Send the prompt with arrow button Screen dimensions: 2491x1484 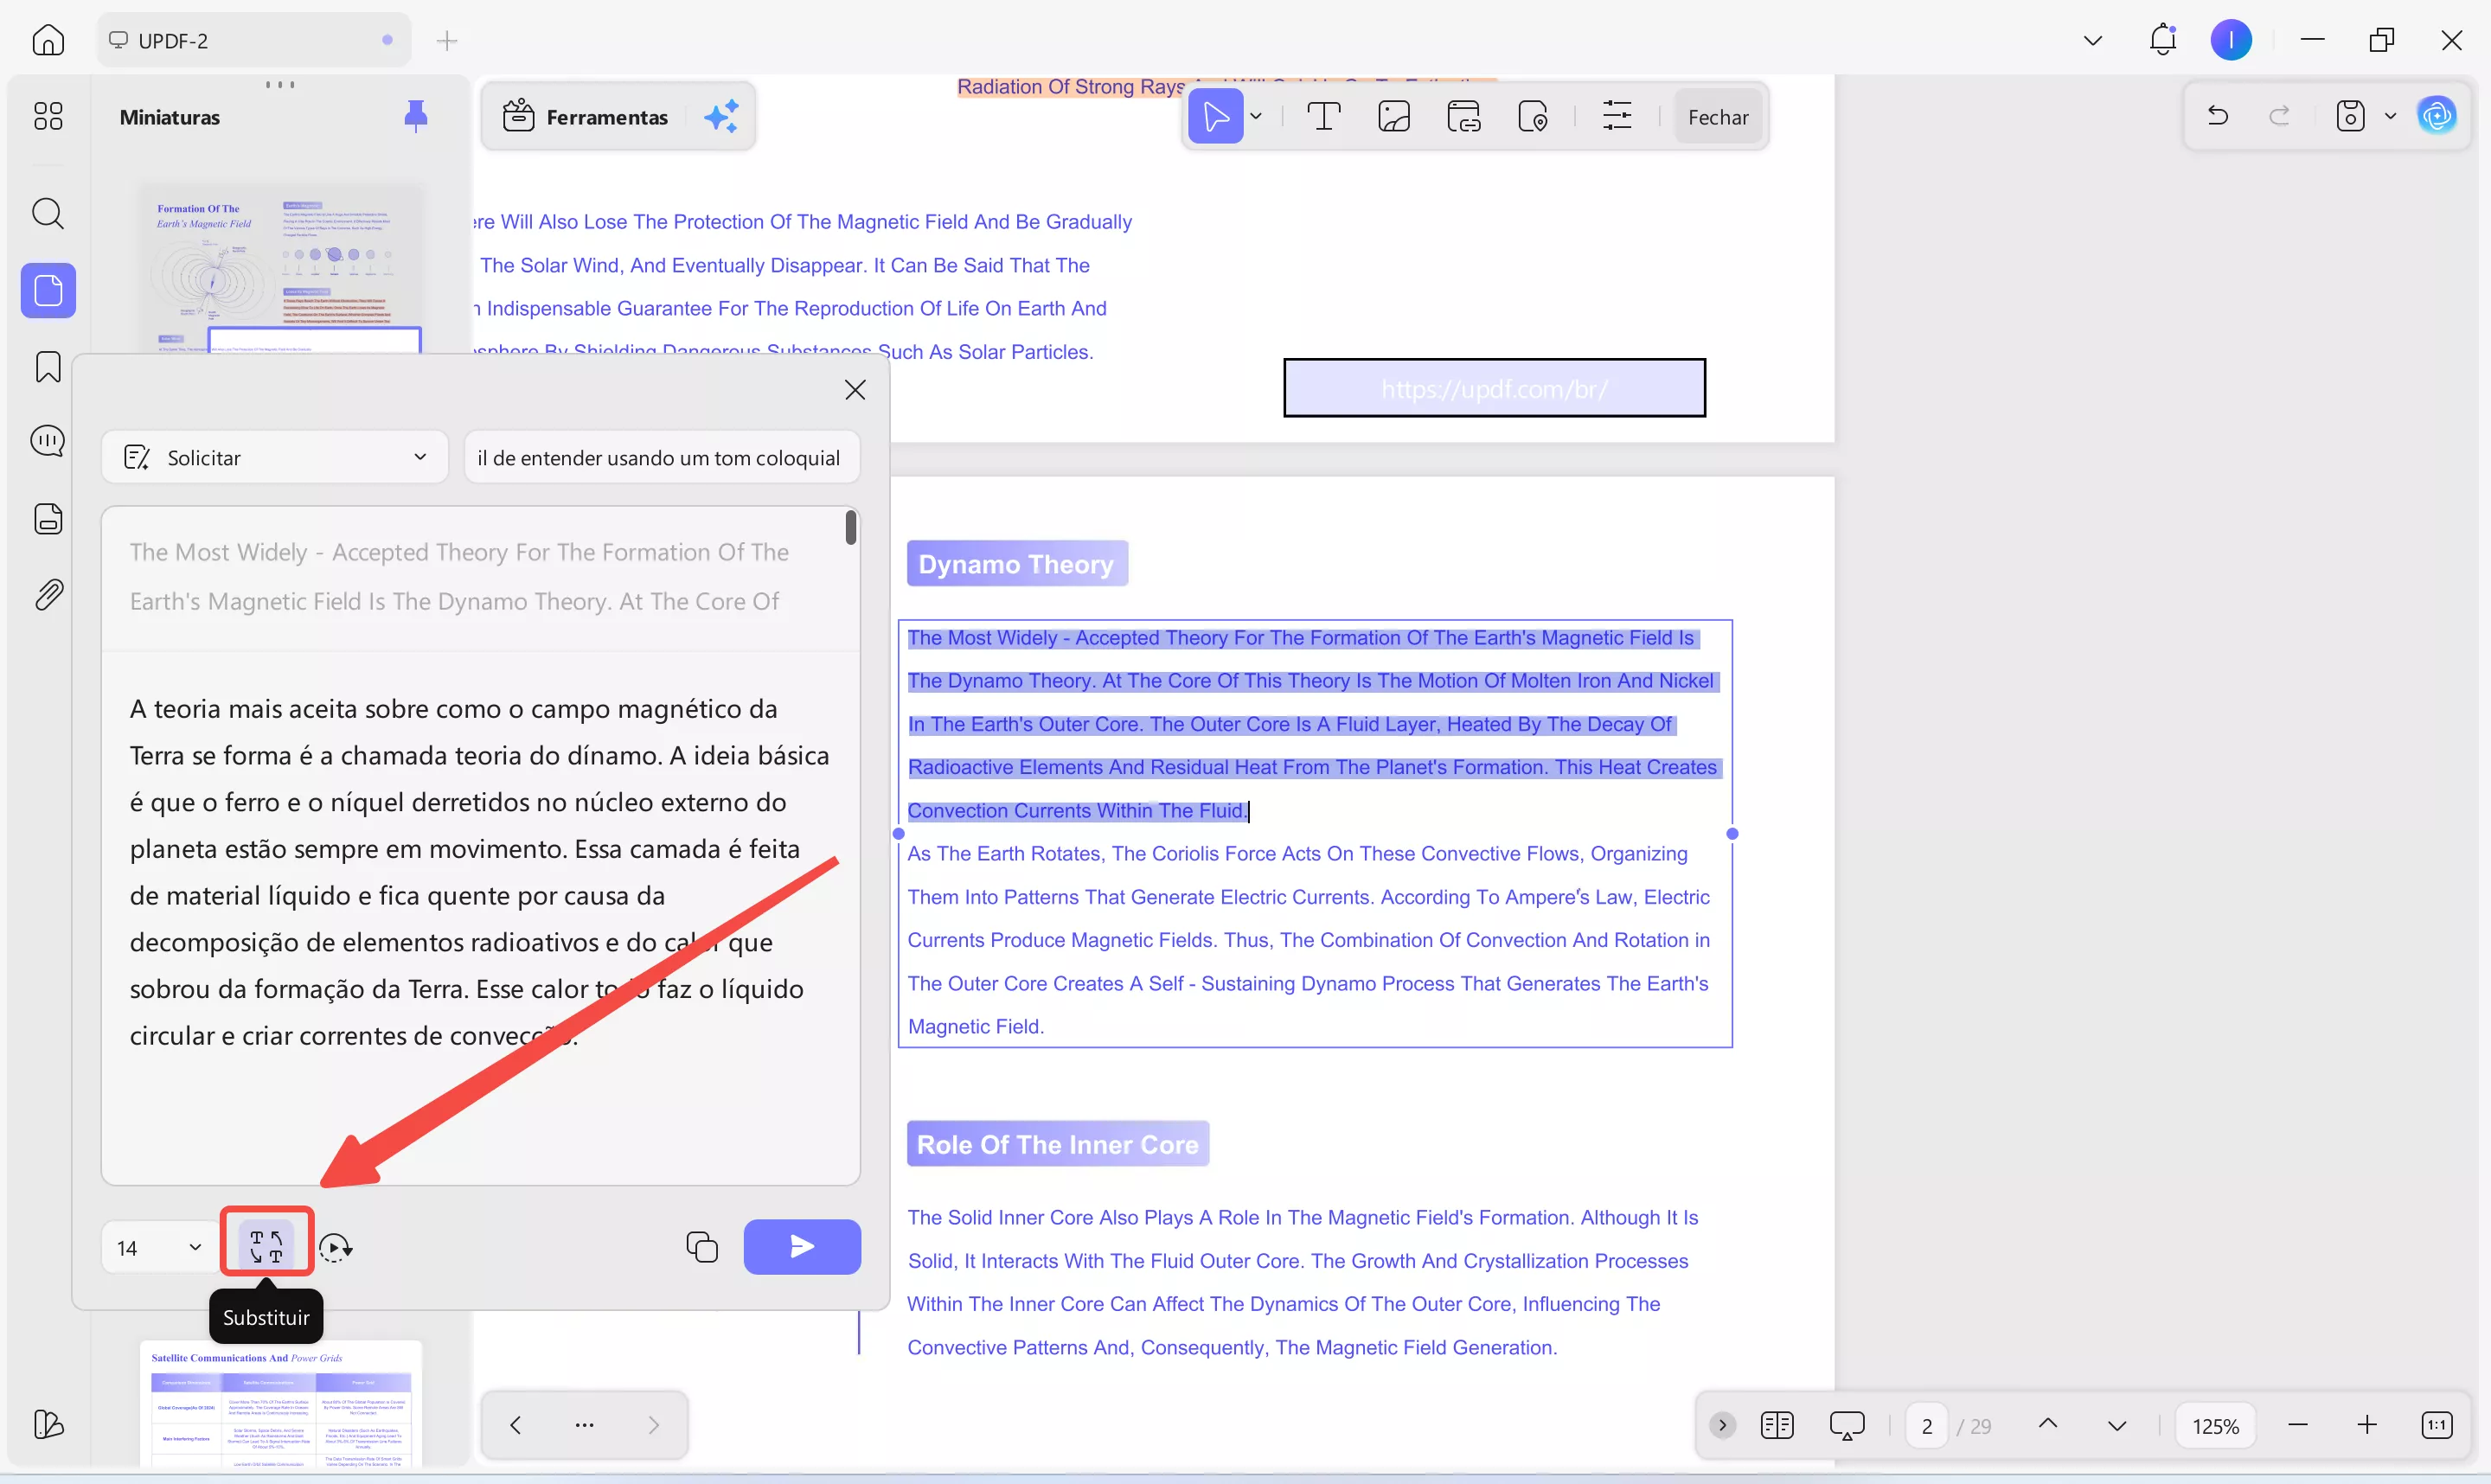[801, 1246]
